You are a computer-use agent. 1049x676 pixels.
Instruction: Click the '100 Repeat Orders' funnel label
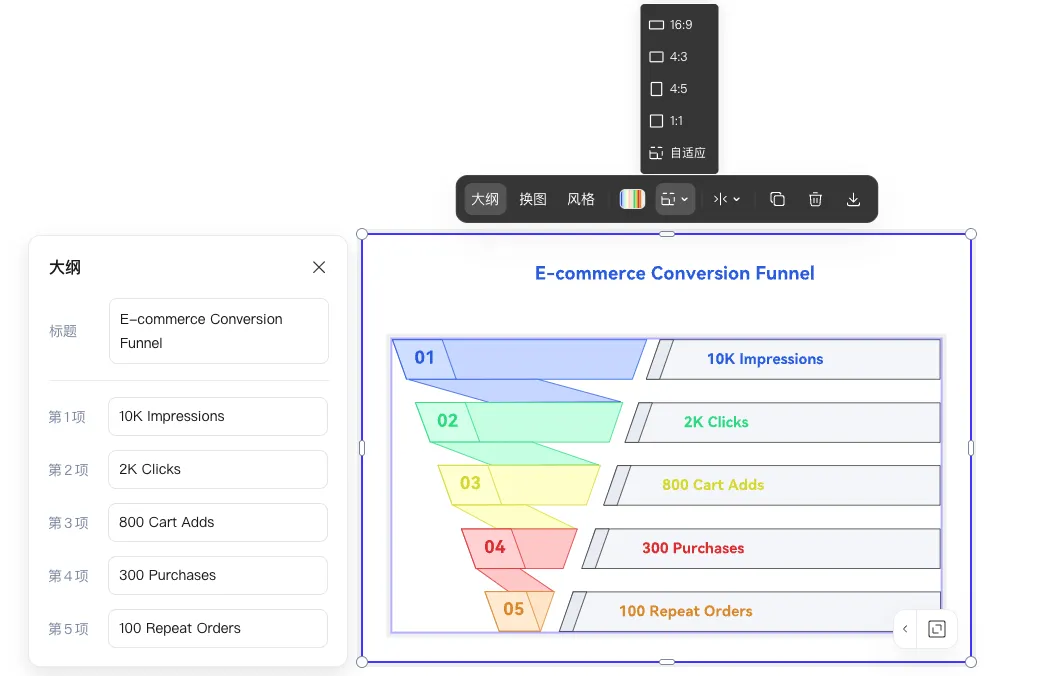(685, 611)
